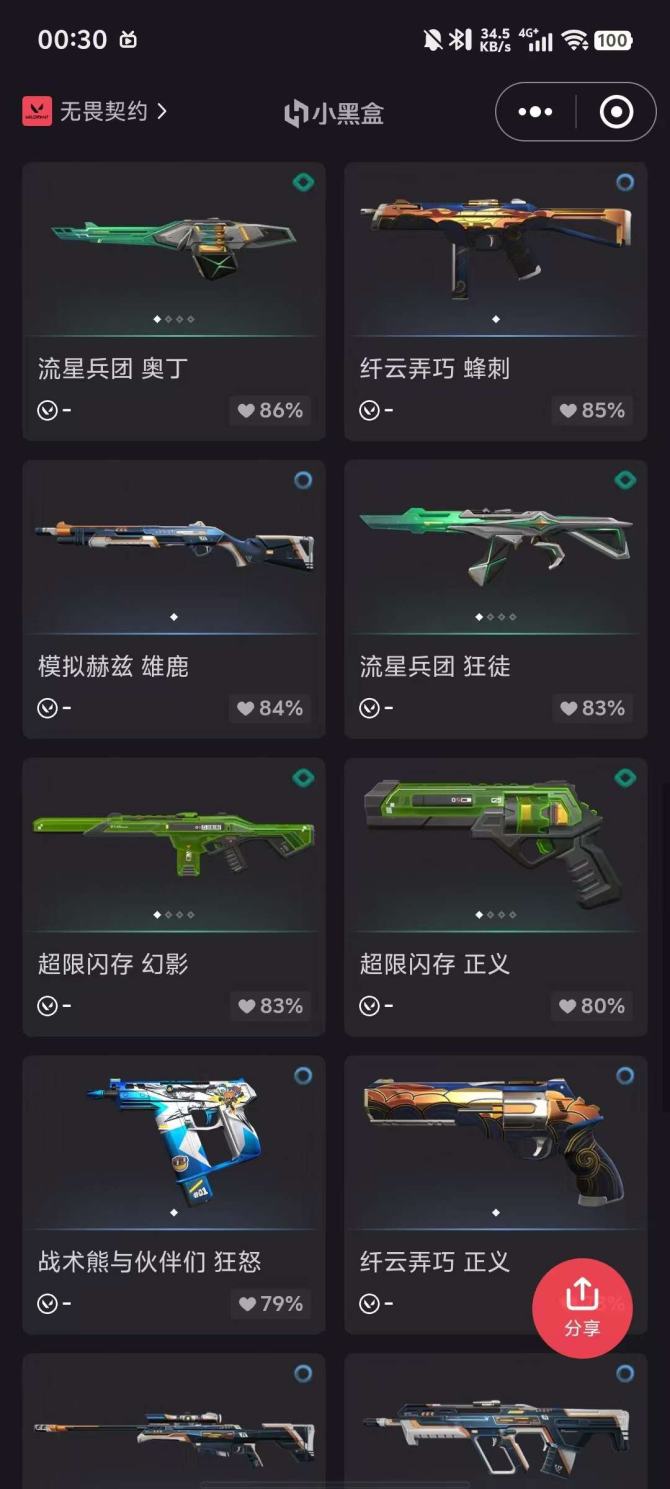This screenshot has height=1489, width=670.
Task: Open the 无畏契约 chevron link
Action: [112, 111]
